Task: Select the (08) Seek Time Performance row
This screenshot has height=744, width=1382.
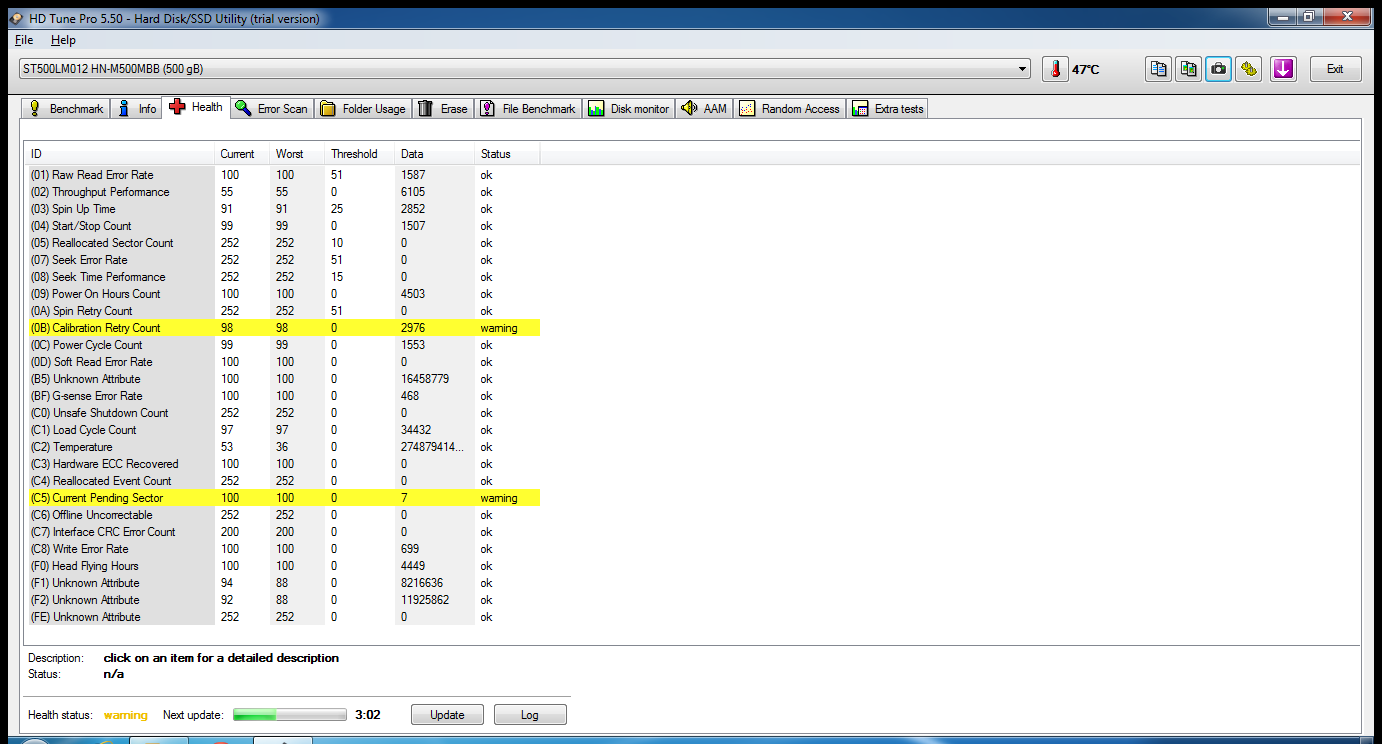Action: [283, 277]
